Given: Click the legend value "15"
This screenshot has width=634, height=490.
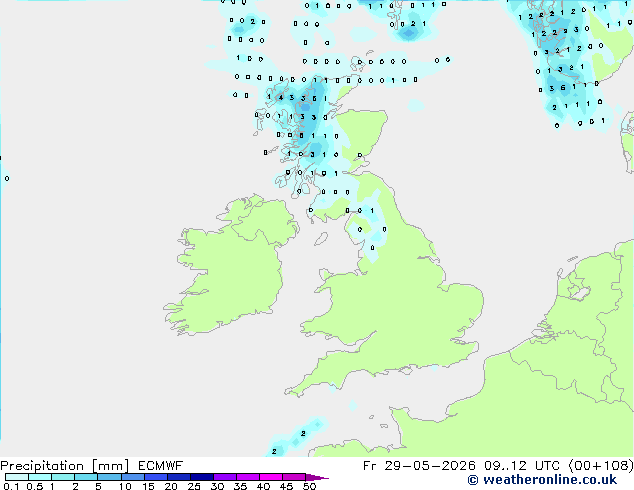Looking at the screenshot, I should tap(148, 486).
